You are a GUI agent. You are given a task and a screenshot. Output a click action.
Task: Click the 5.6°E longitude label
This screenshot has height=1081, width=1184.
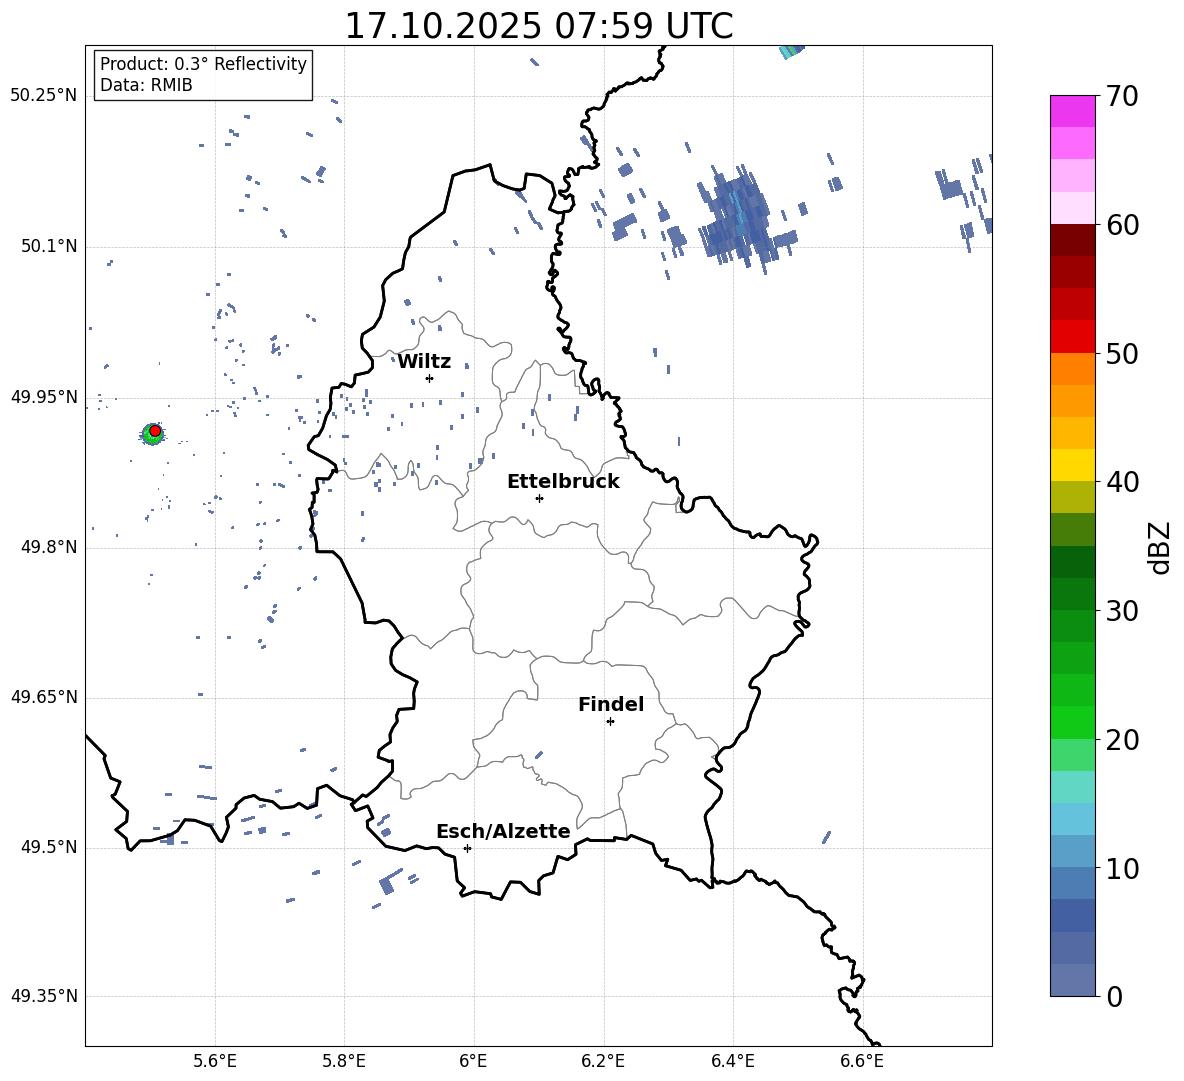(x=215, y=1061)
